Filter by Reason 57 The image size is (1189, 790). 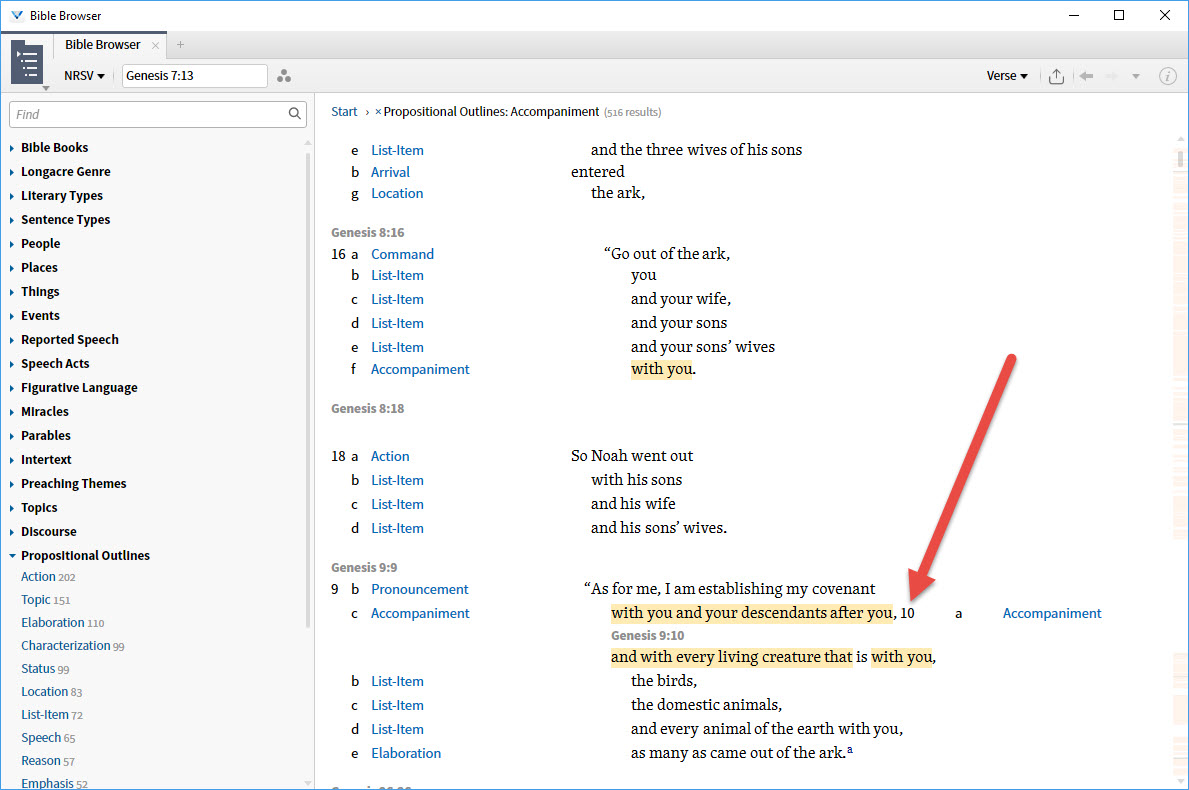coord(47,760)
